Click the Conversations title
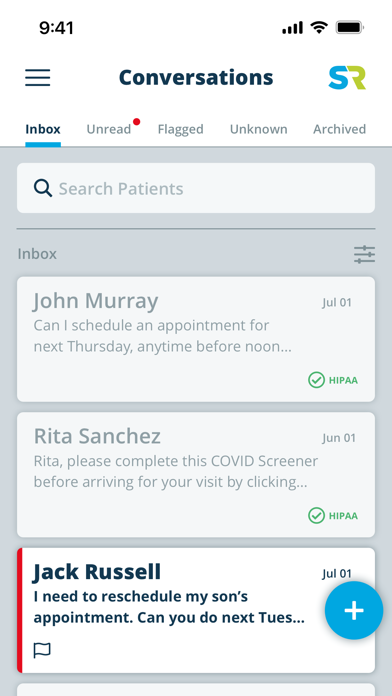 click(196, 78)
